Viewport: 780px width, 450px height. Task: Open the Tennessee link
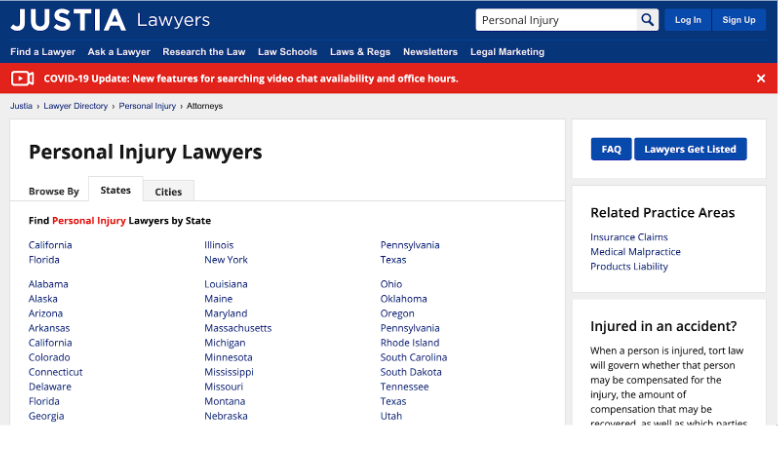click(x=404, y=387)
